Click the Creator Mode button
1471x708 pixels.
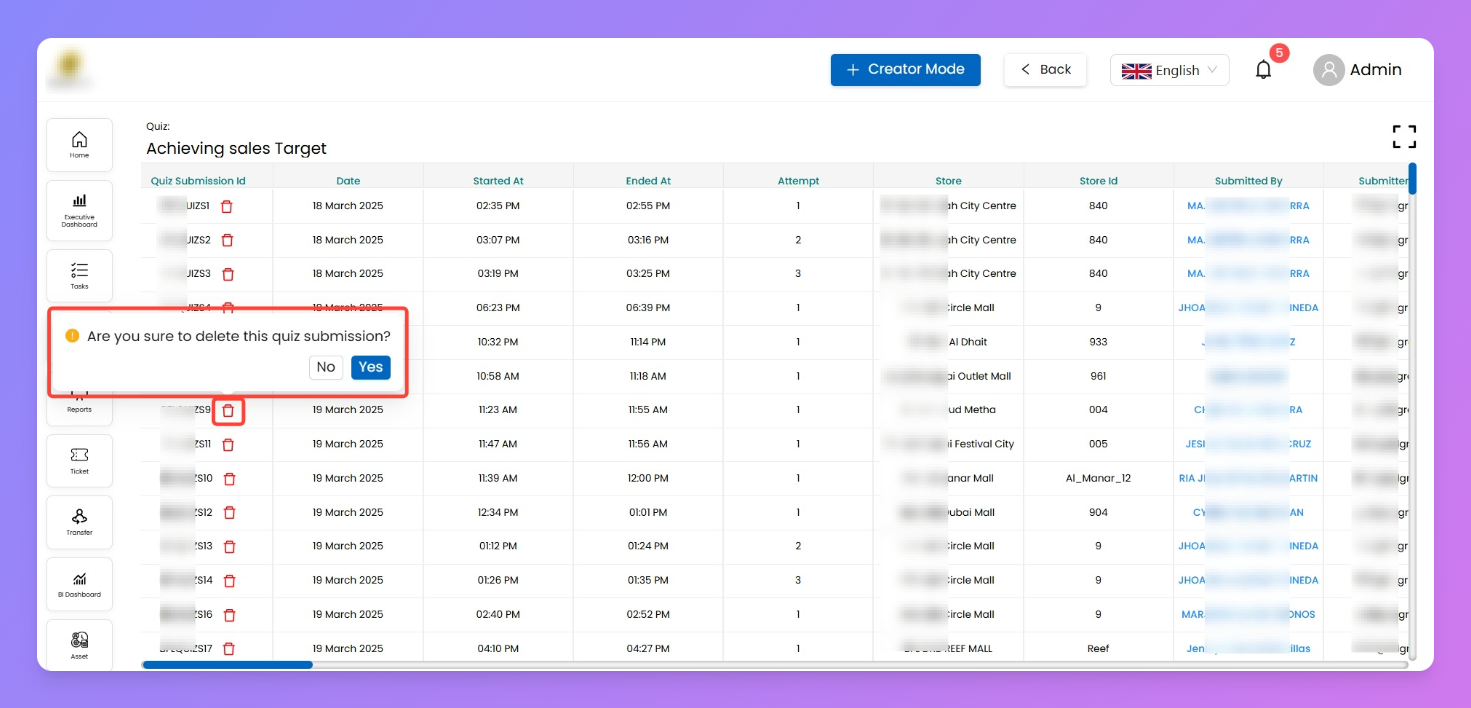[x=905, y=70]
